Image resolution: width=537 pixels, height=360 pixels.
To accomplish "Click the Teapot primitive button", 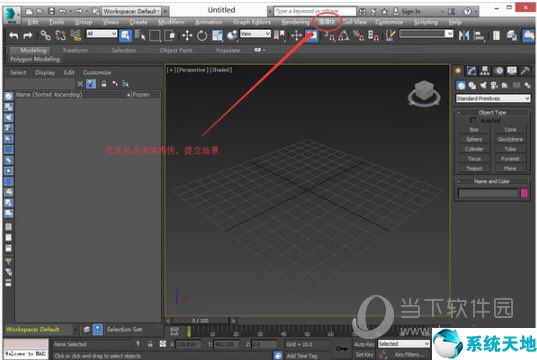I will (474, 169).
